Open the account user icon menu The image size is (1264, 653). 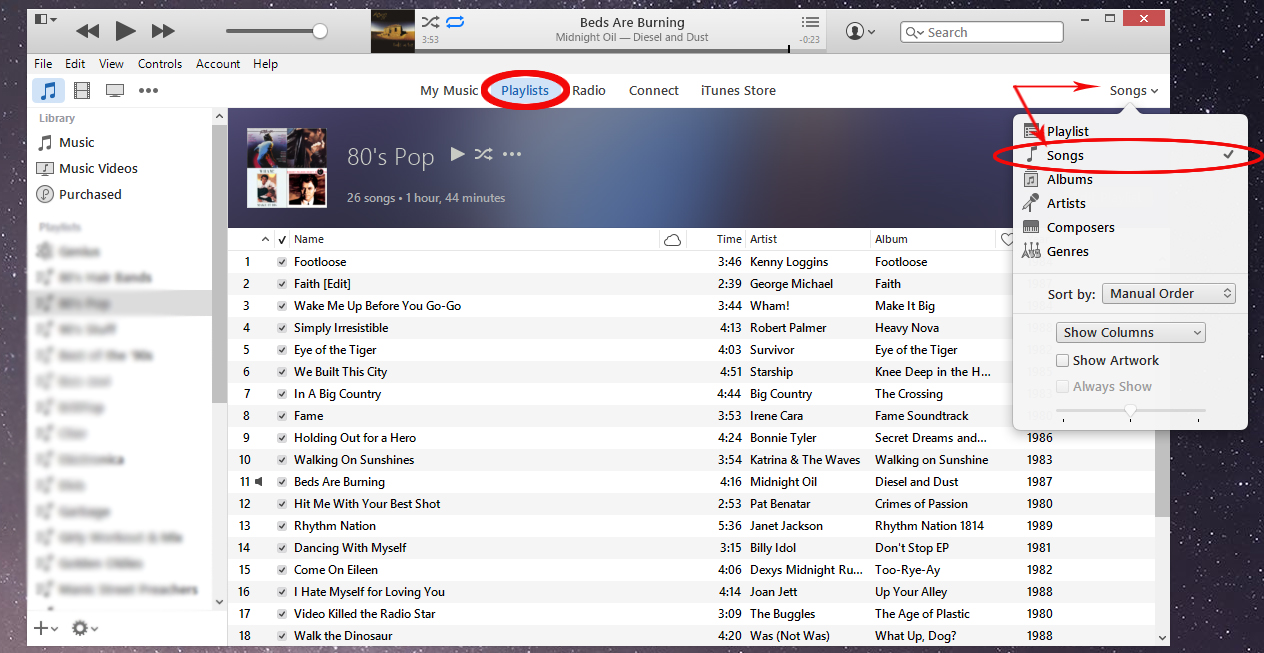tap(860, 32)
